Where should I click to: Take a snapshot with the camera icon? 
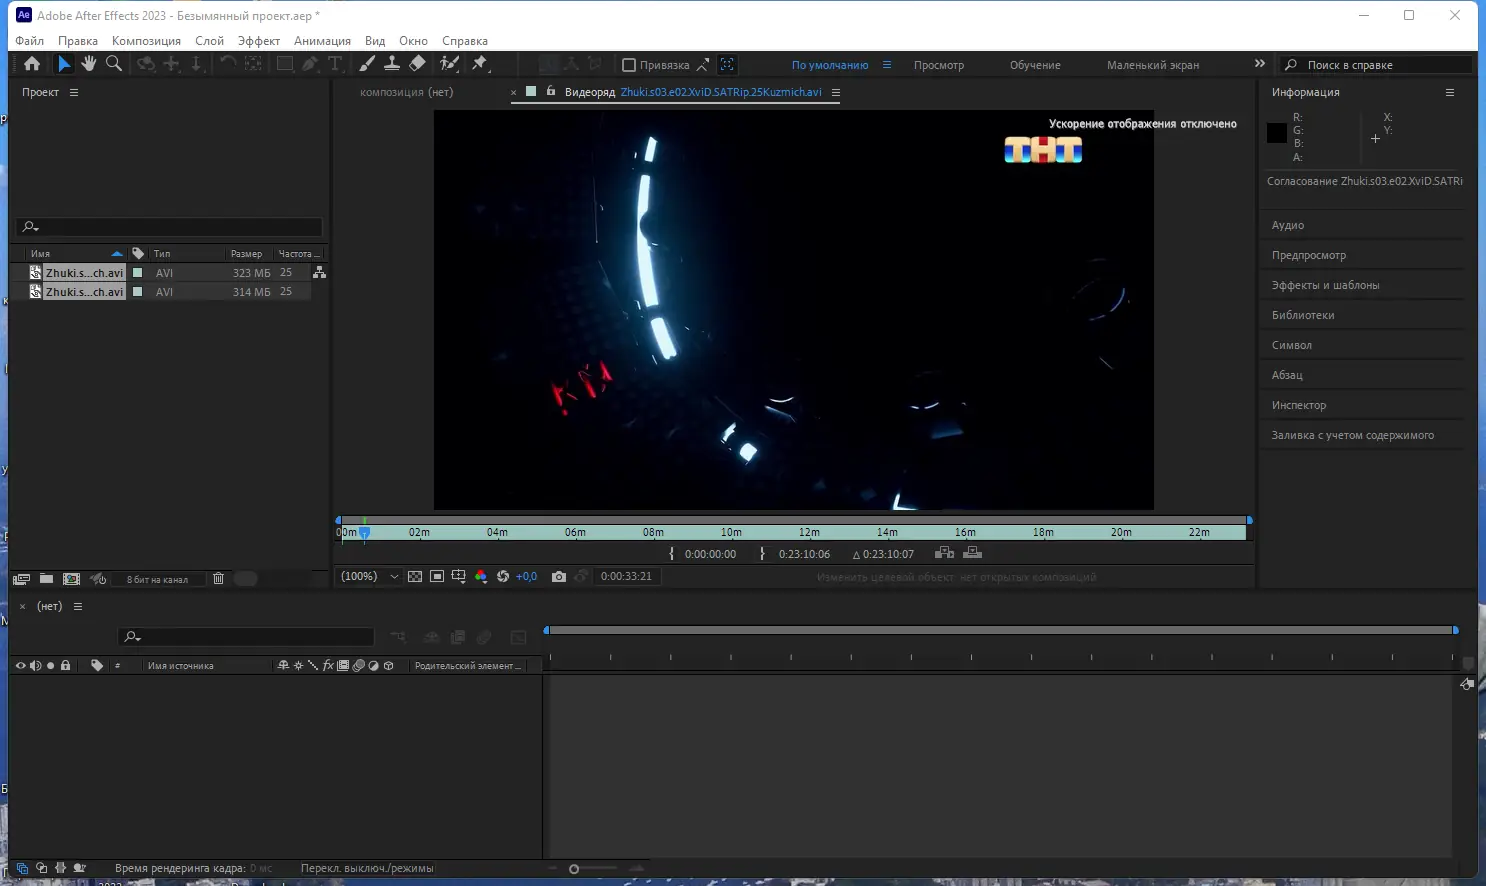(x=559, y=577)
